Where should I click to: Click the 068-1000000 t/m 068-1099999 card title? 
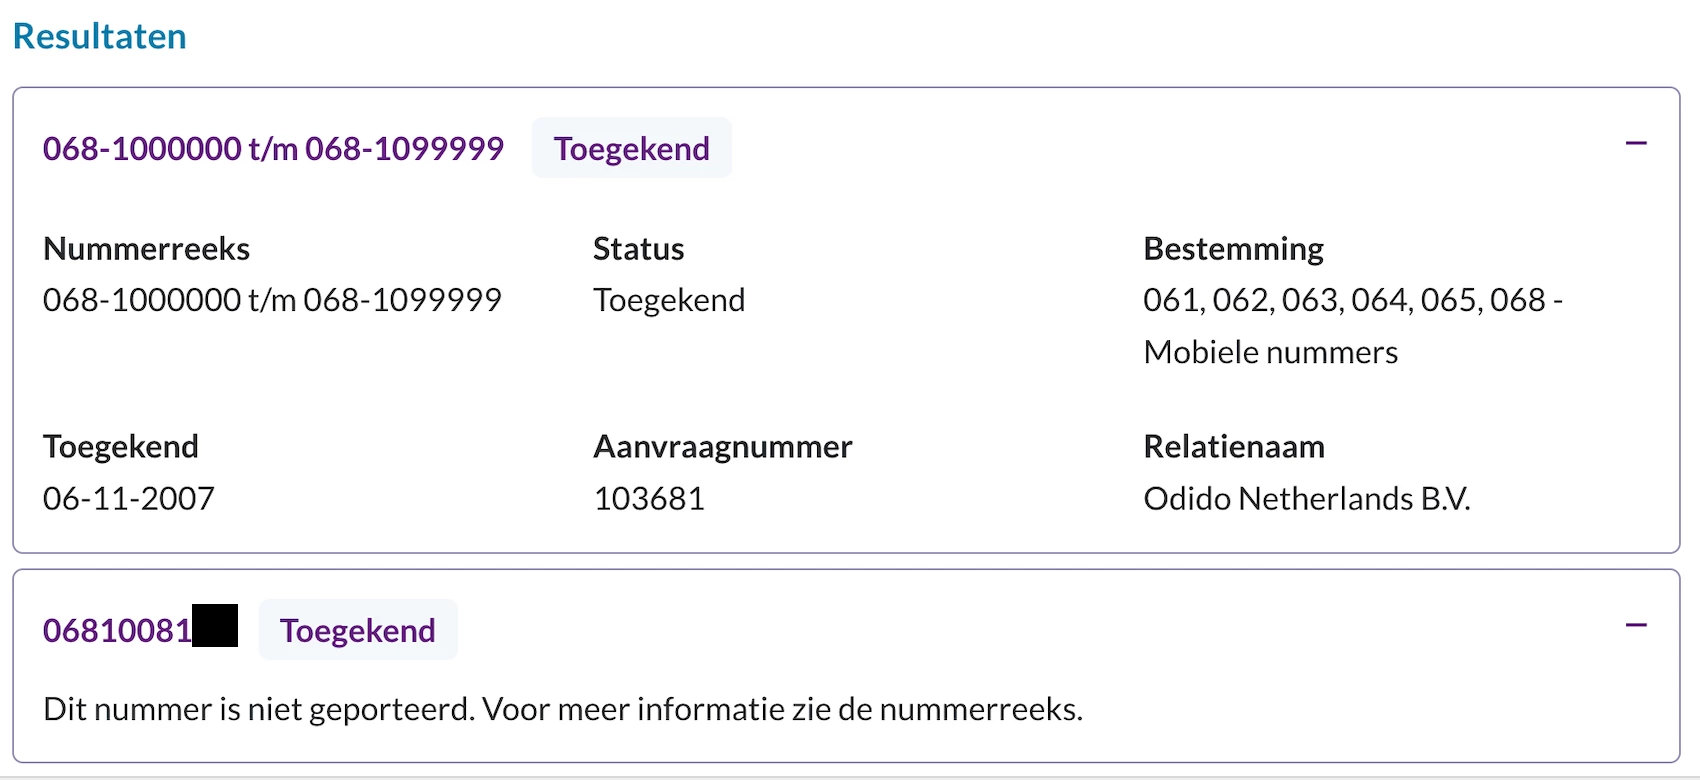tap(273, 148)
